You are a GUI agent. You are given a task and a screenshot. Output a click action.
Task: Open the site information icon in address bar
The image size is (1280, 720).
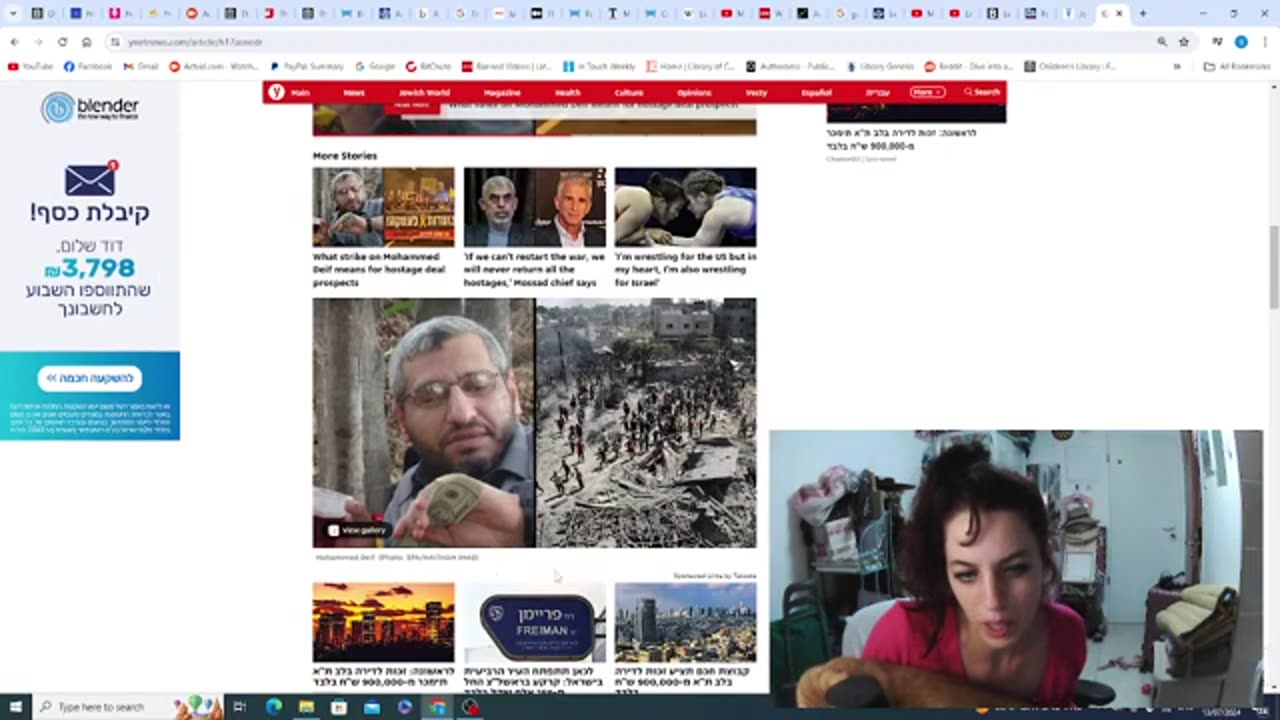coord(115,42)
